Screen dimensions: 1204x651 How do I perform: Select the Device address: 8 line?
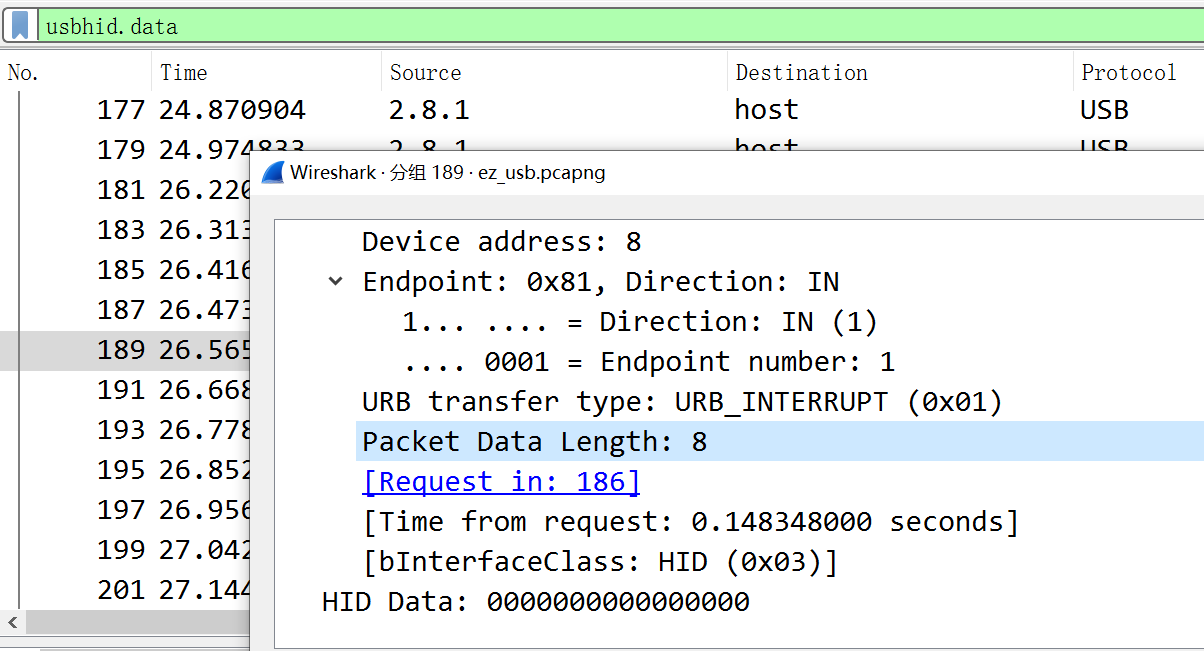click(x=501, y=242)
